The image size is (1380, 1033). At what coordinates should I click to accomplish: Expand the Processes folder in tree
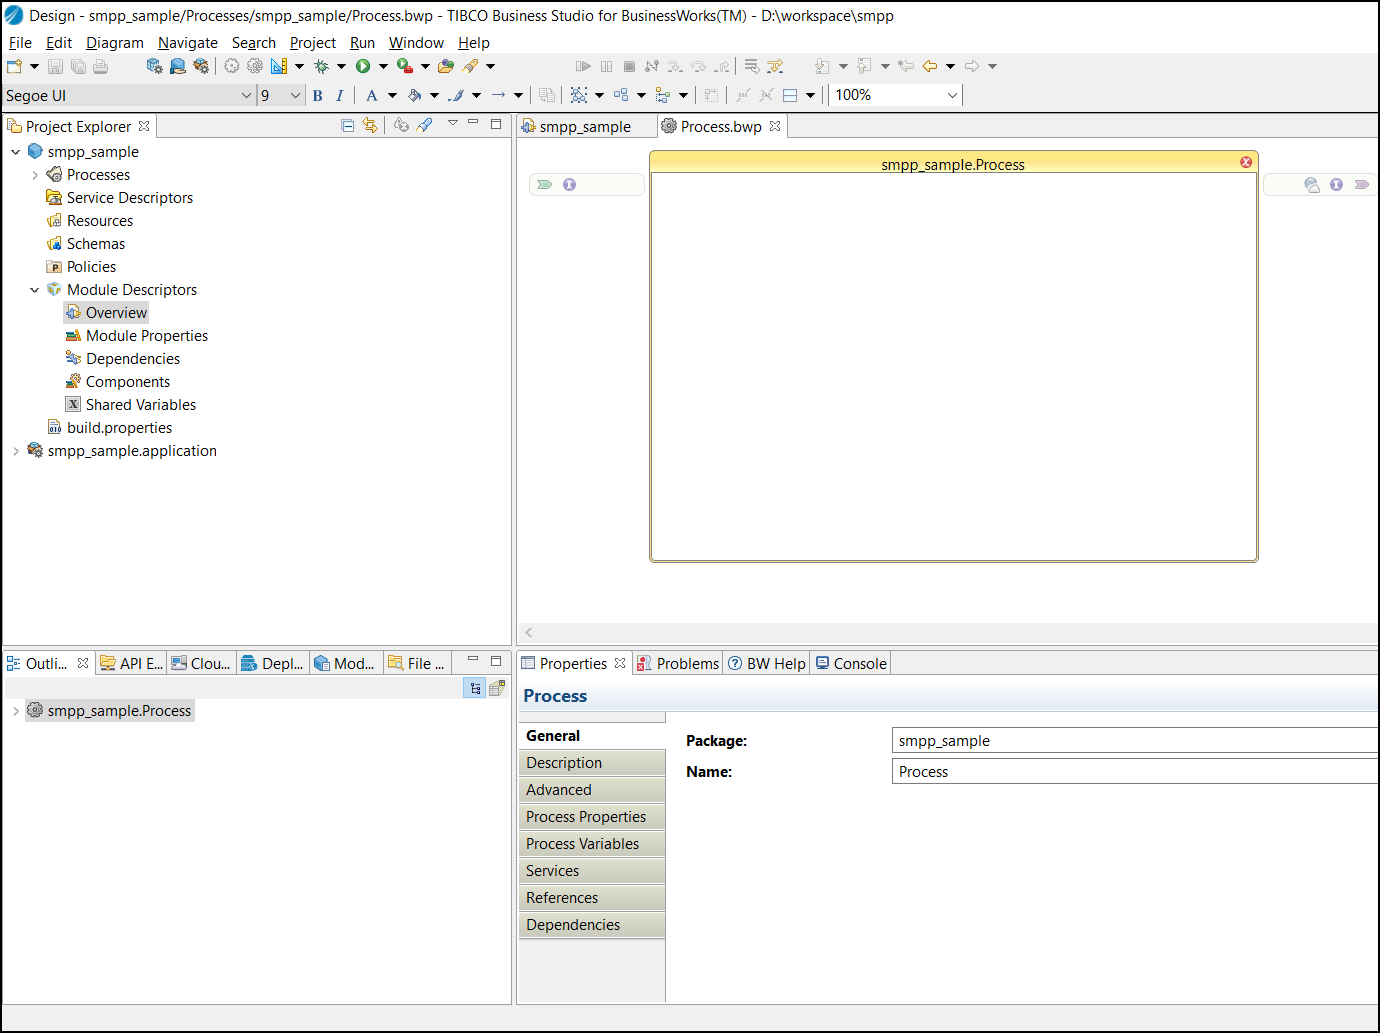(35, 175)
